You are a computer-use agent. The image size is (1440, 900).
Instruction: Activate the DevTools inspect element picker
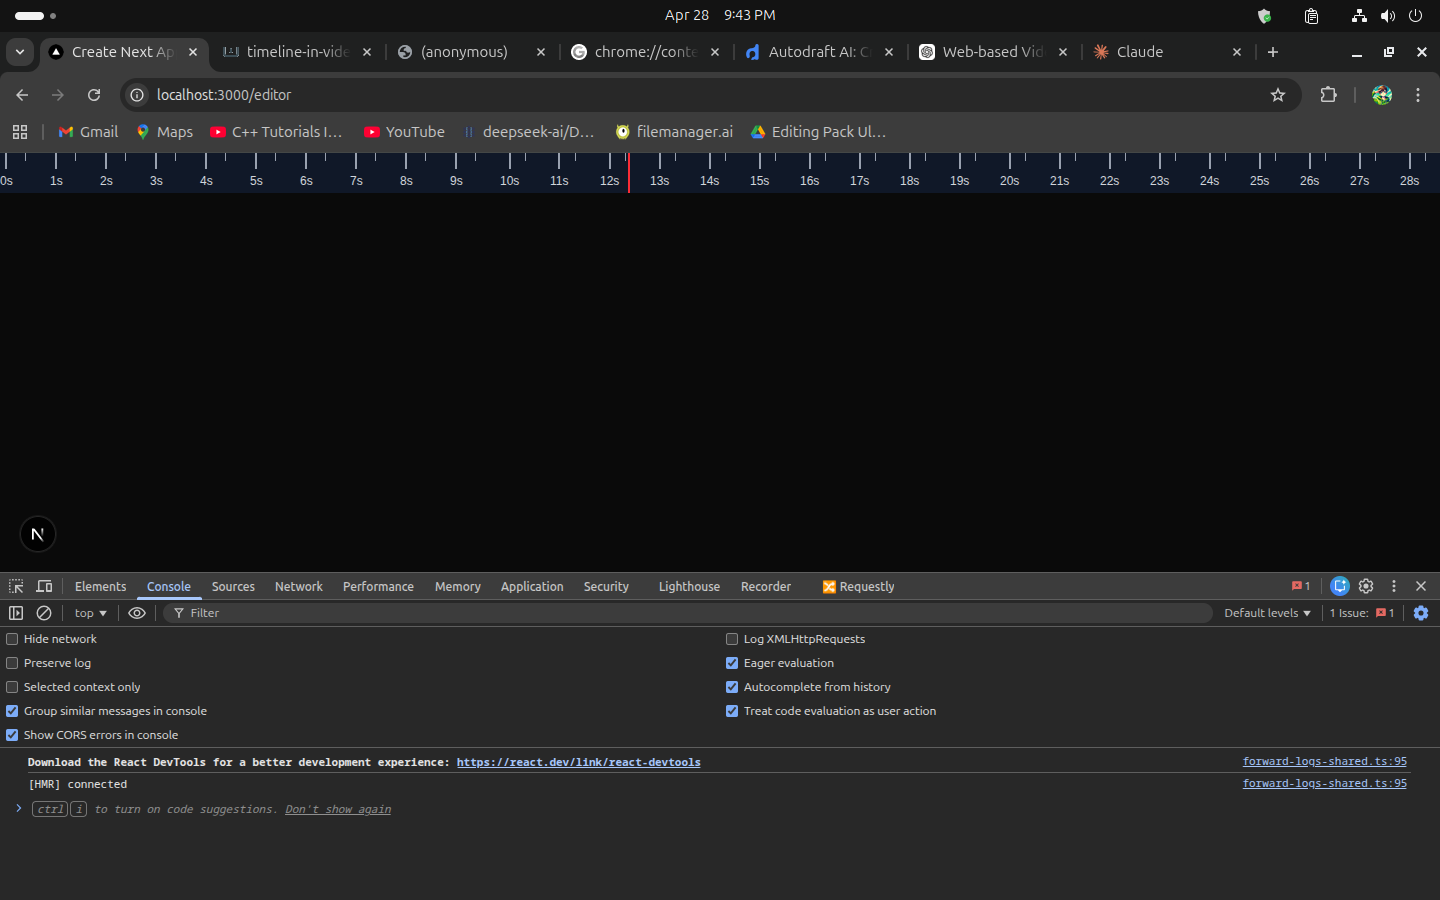(16, 587)
